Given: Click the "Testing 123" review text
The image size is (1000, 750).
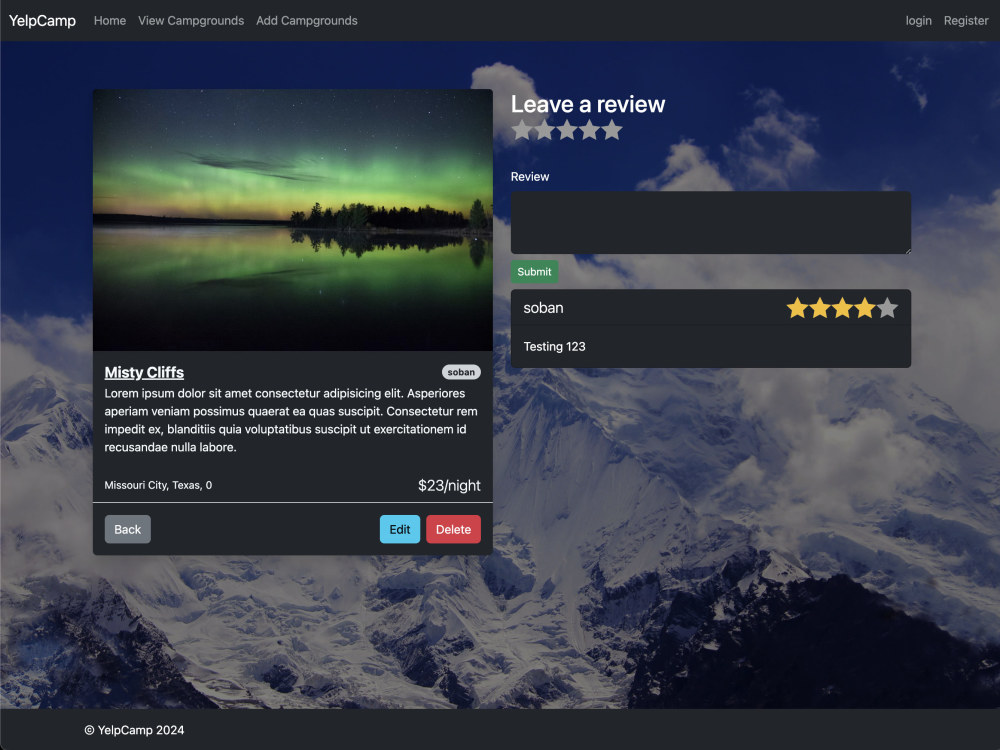Looking at the screenshot, I should (x=554, y=346).
